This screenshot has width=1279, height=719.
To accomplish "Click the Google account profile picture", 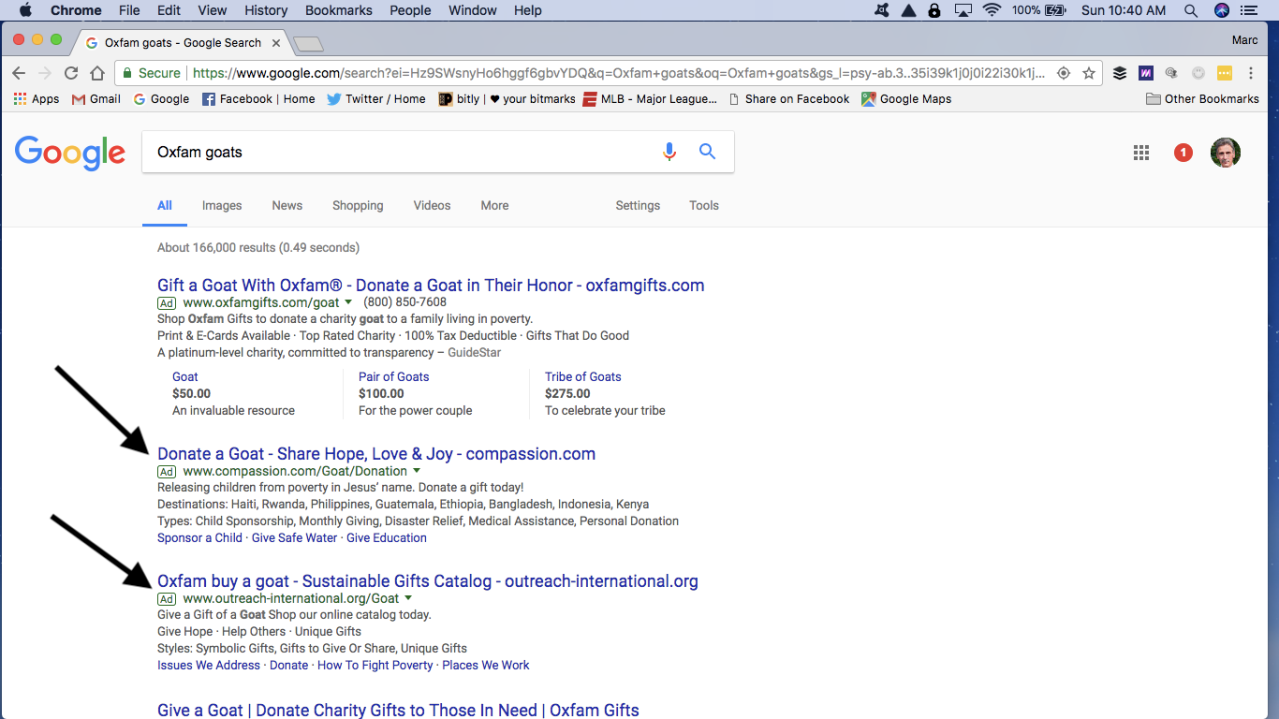I will pos(1225,153).
